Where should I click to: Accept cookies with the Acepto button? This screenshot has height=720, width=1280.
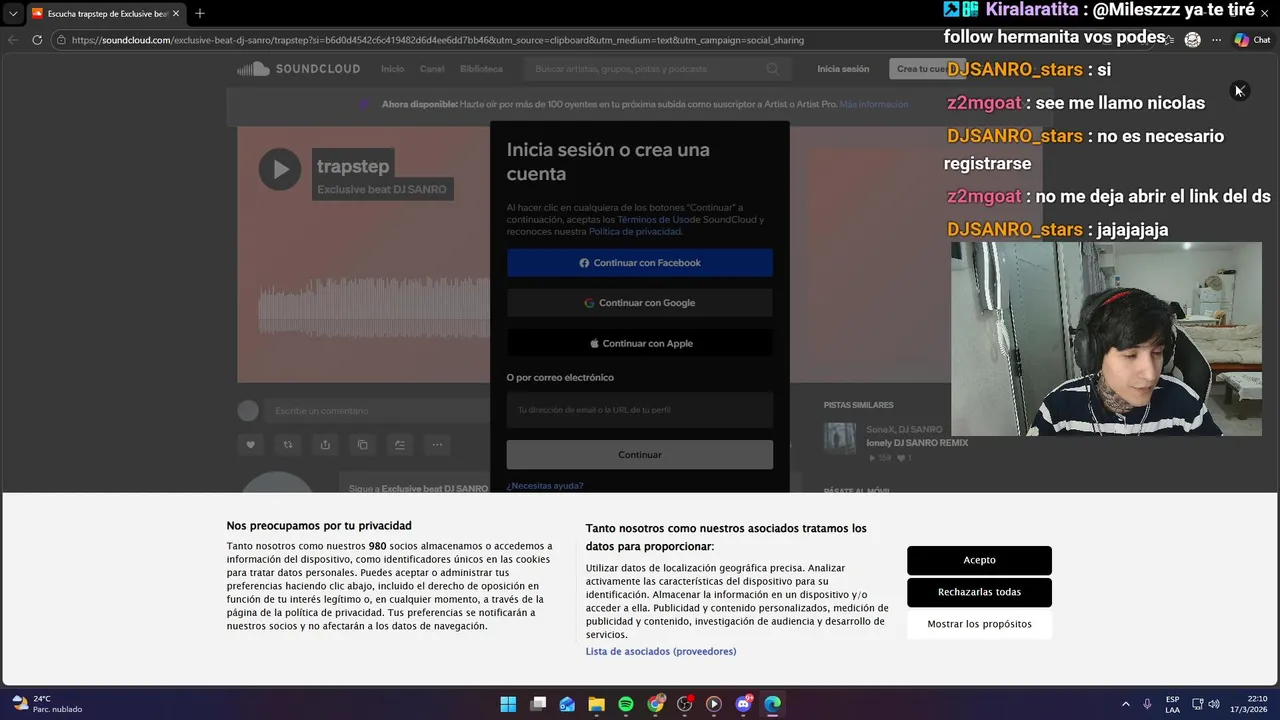pos(979,560)
